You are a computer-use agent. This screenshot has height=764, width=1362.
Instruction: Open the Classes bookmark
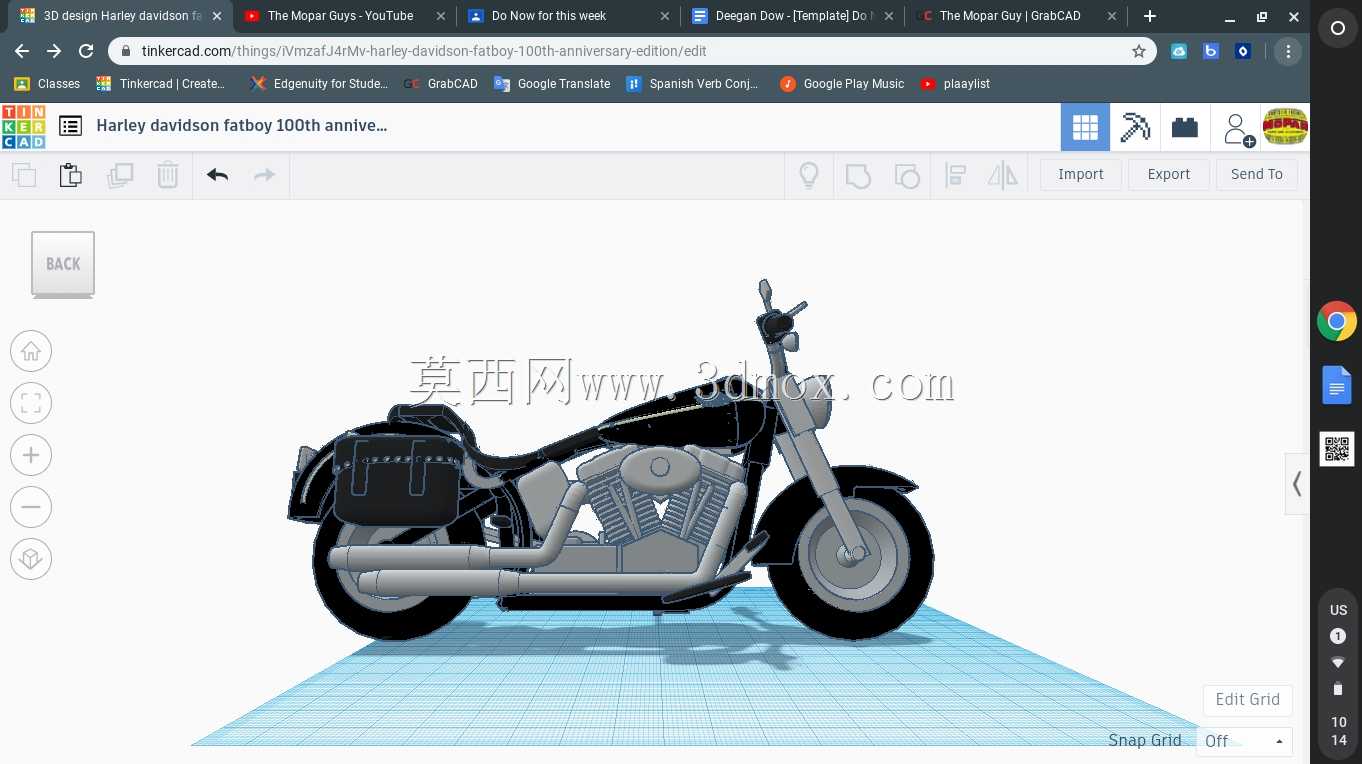[47, 84]
